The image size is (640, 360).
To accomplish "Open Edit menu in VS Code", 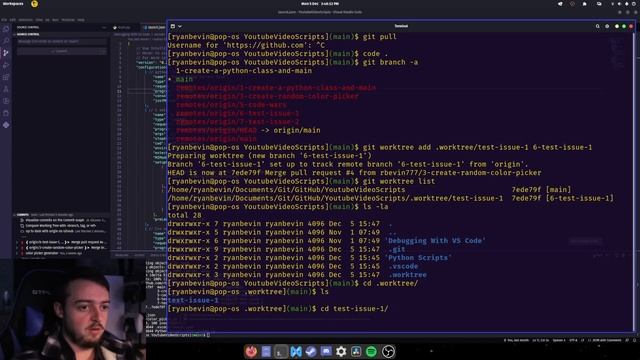I will pyautogui.click(x=13, y=20).
